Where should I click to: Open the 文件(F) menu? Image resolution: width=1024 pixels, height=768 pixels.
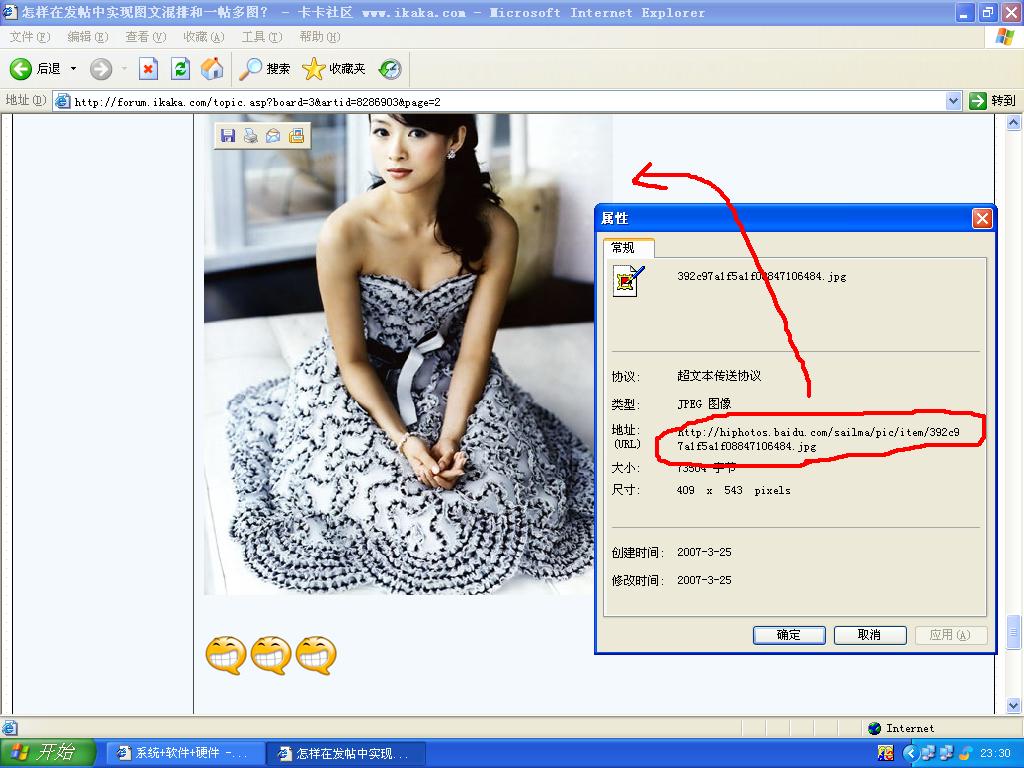[x=29, y=37]
